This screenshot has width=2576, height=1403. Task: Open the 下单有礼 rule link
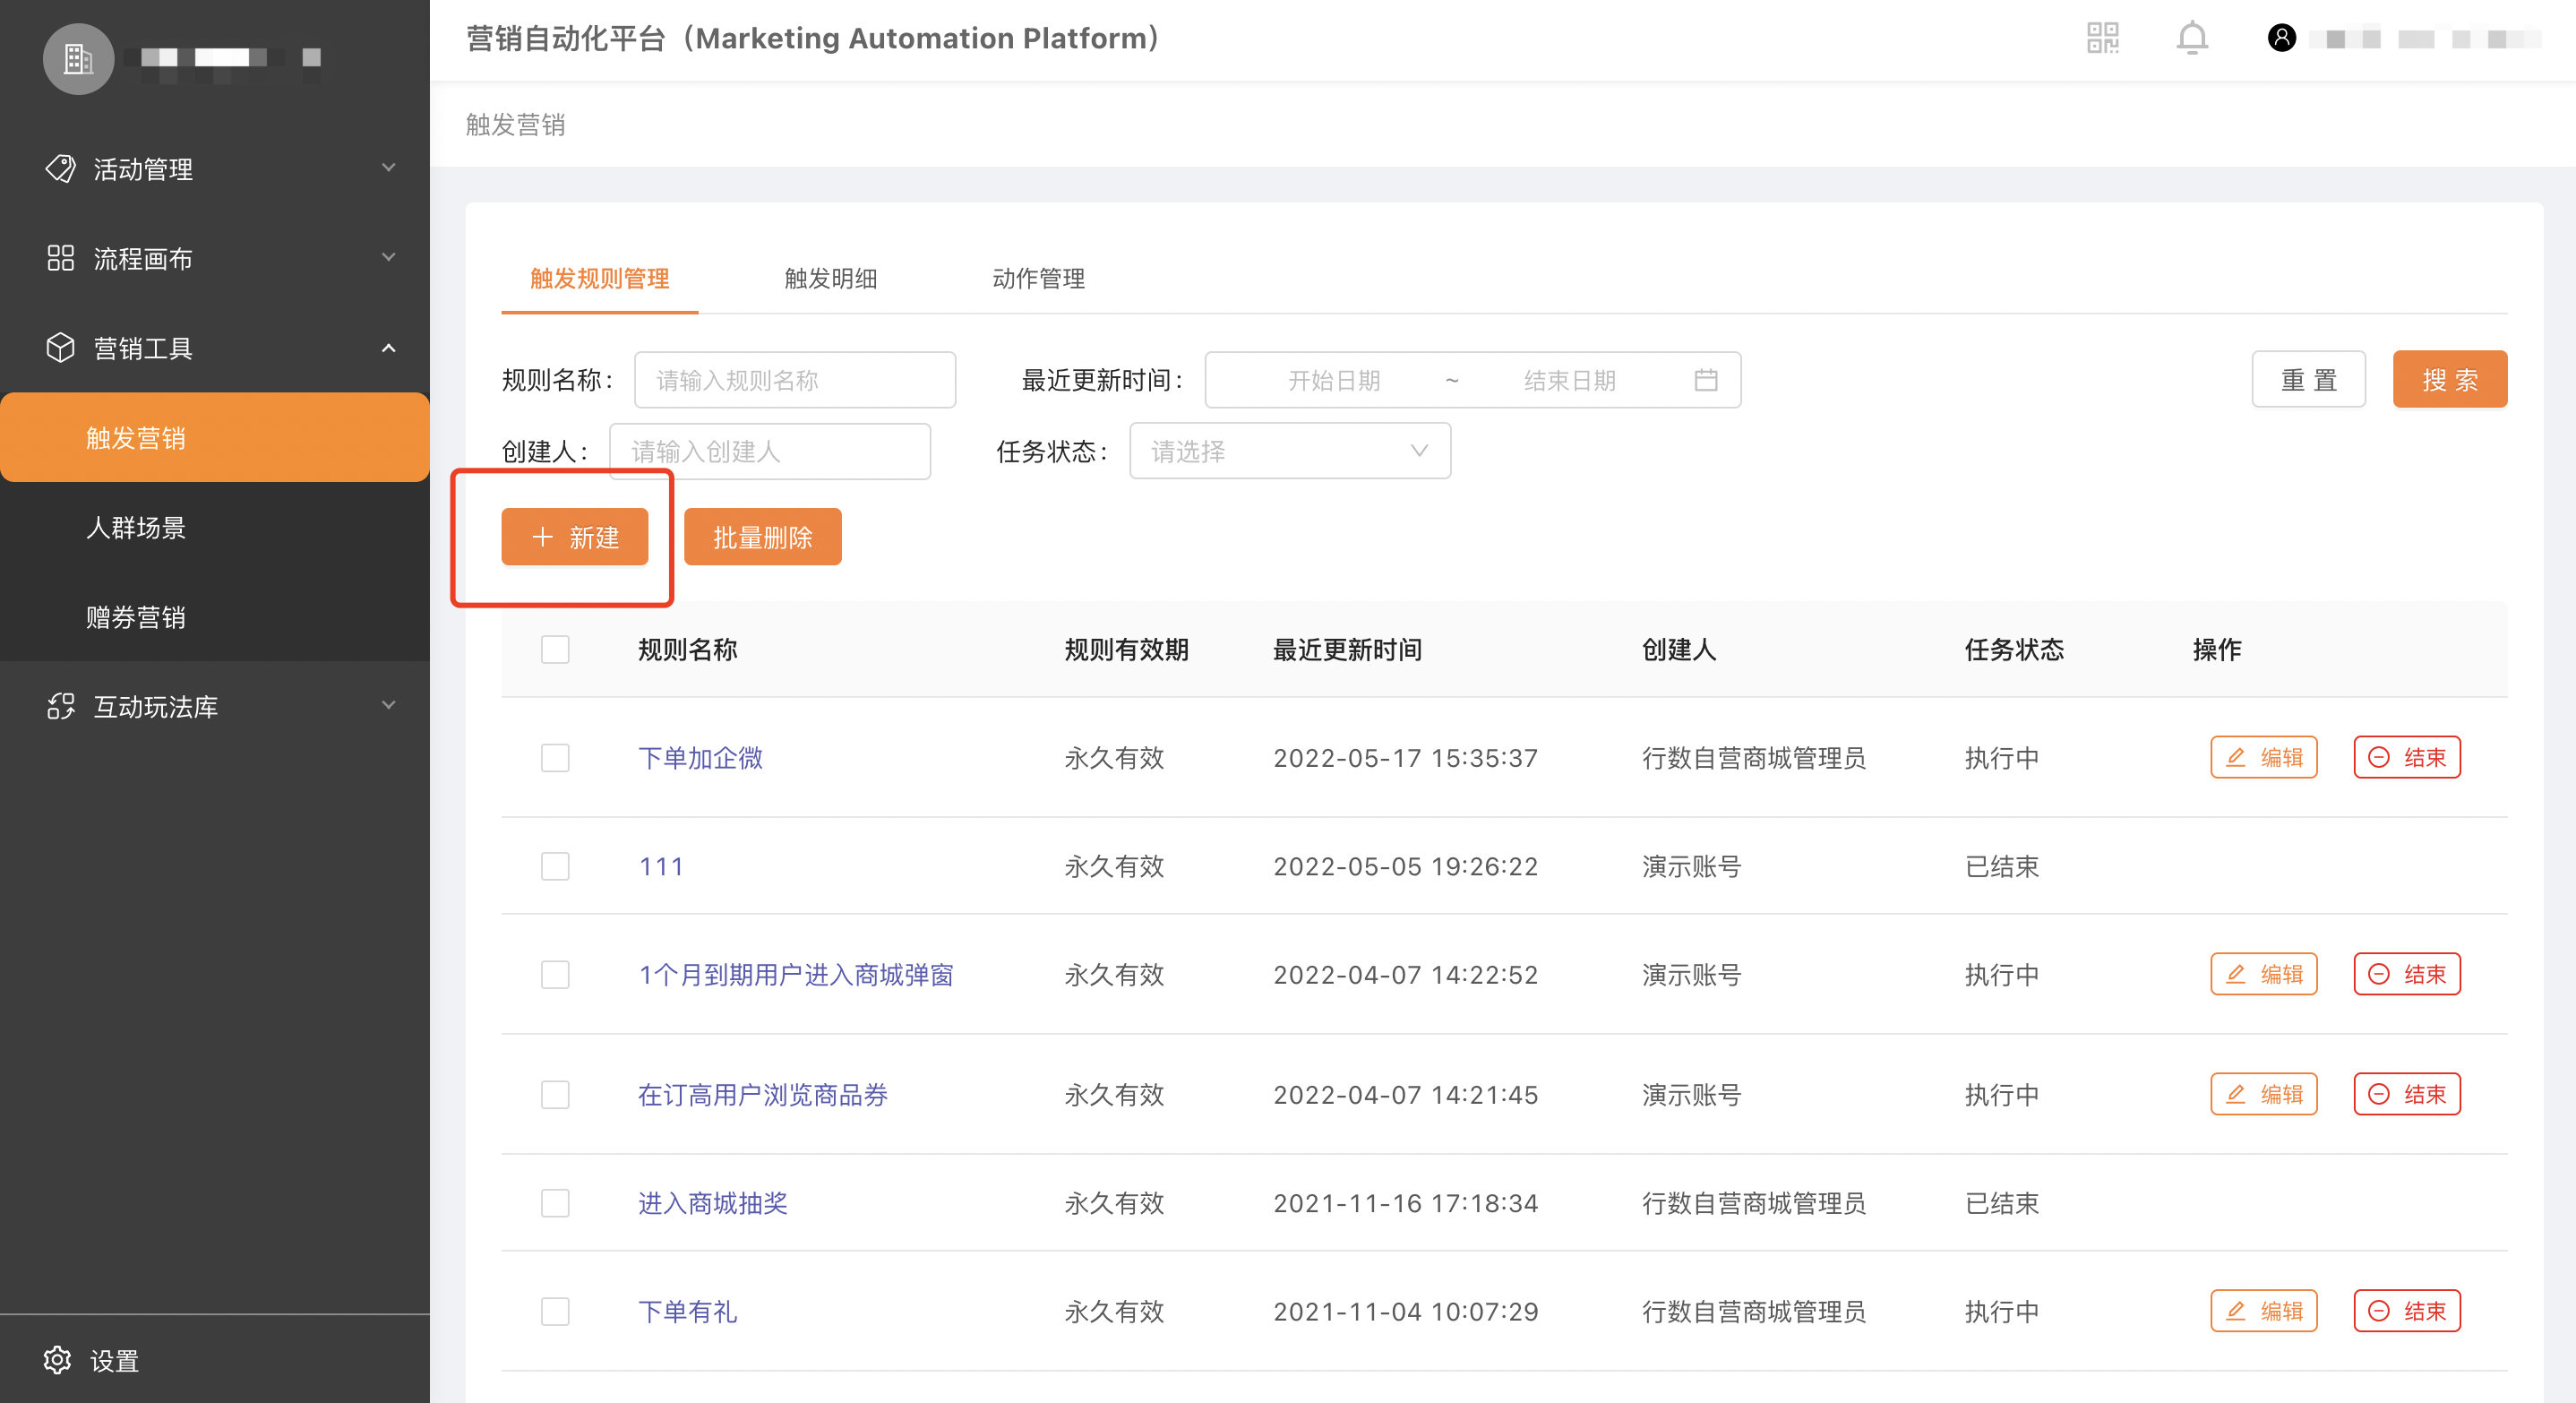point(687,1311)
